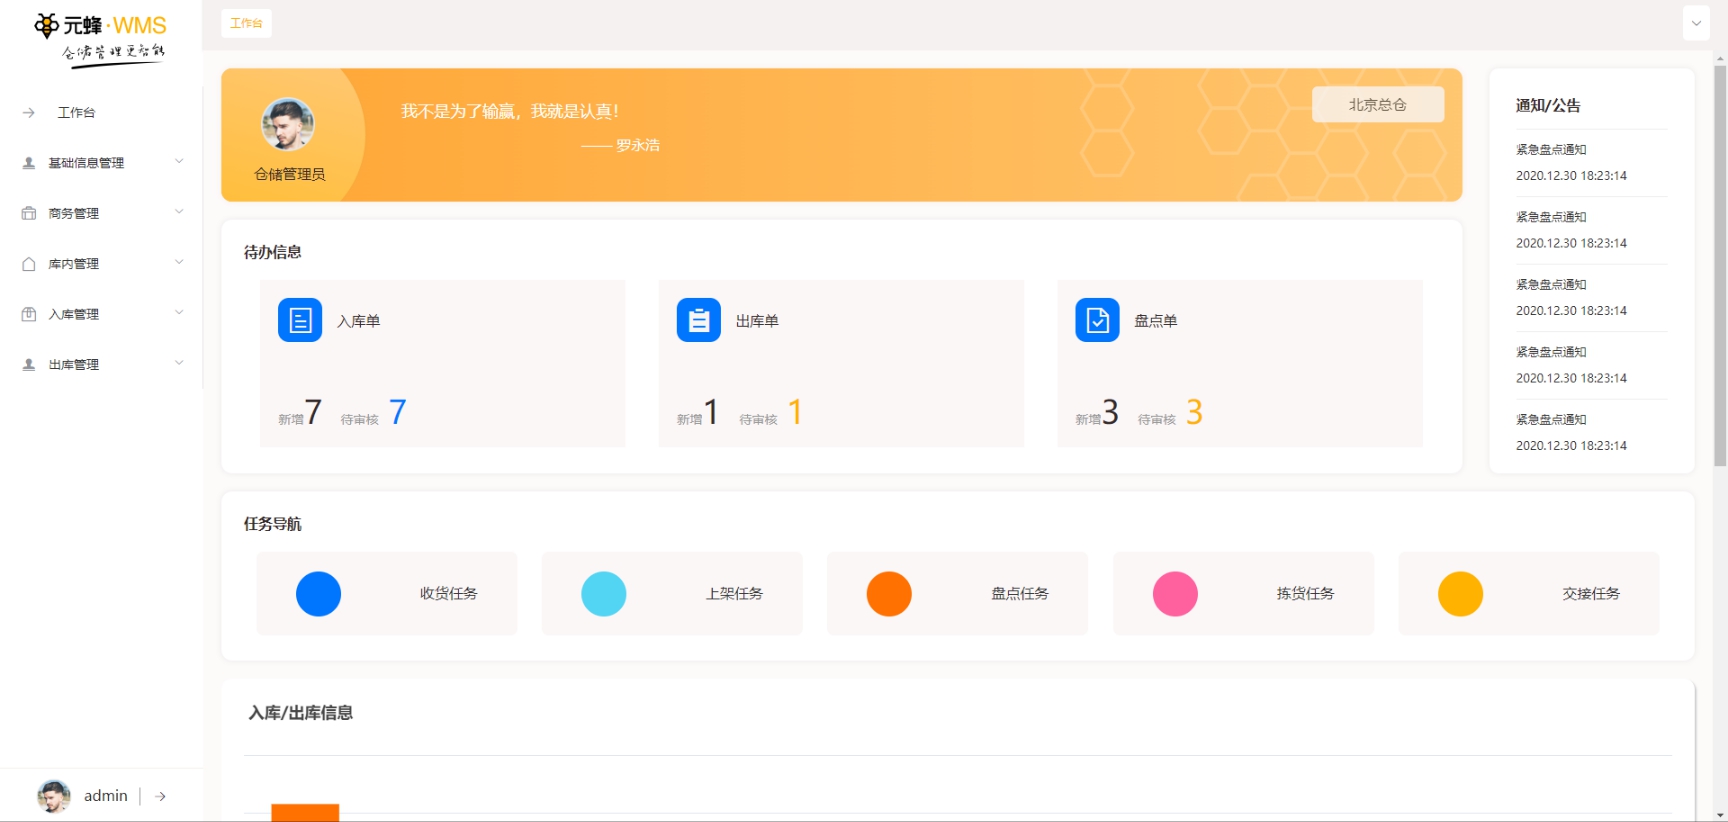Click the 入库单 新增 count 7
This screenshot has width=1728, height=822.
(313, 411)
